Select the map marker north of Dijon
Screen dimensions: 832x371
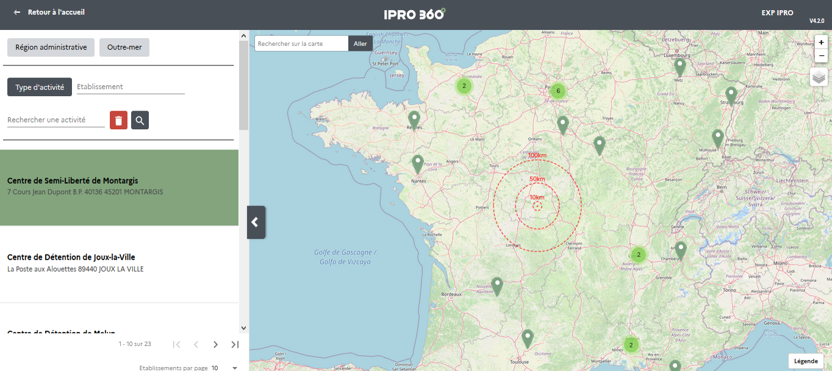tap(599, 145)
